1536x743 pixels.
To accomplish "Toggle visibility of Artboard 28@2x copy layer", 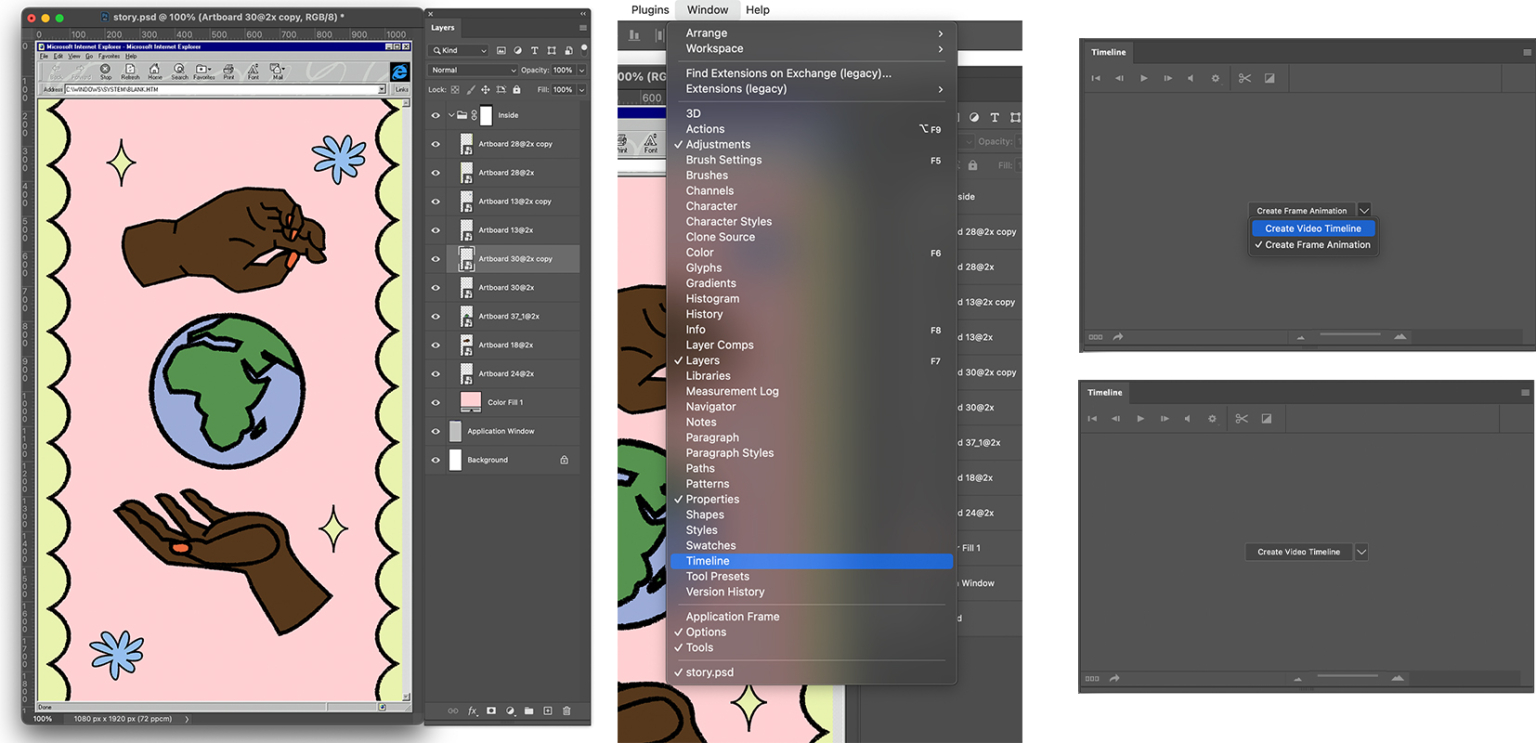I will click(435, 143).
